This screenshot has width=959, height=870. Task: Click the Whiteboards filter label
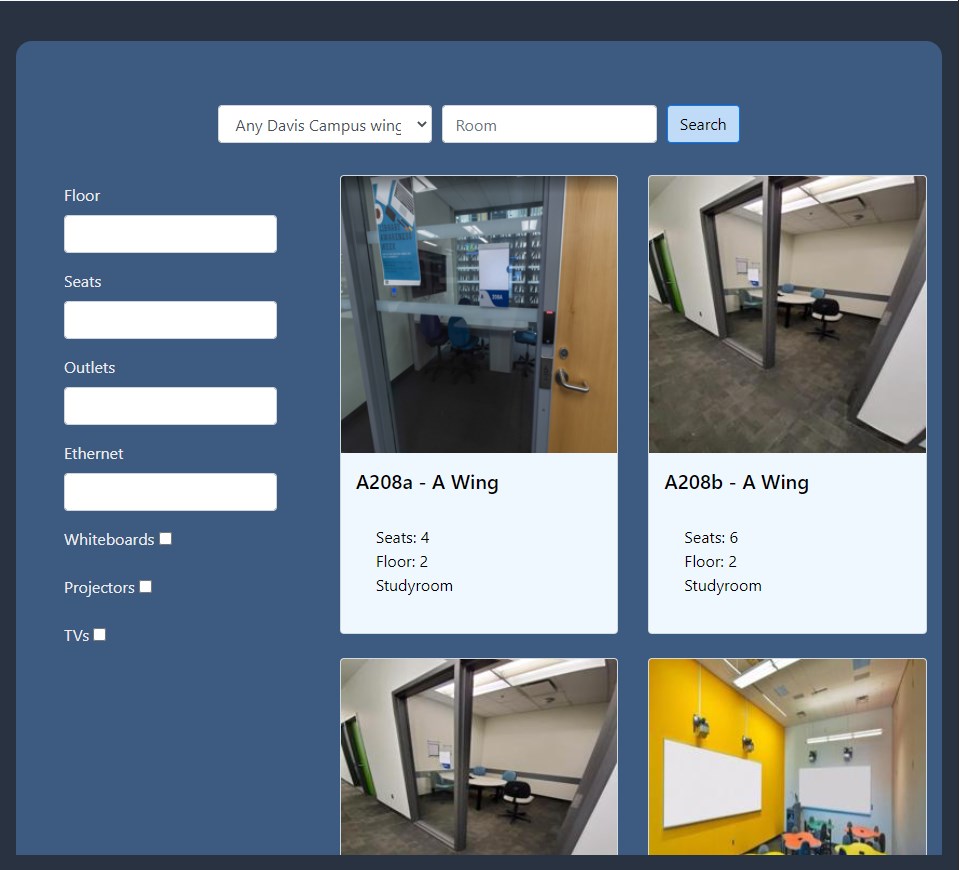[x=109, y=540]
